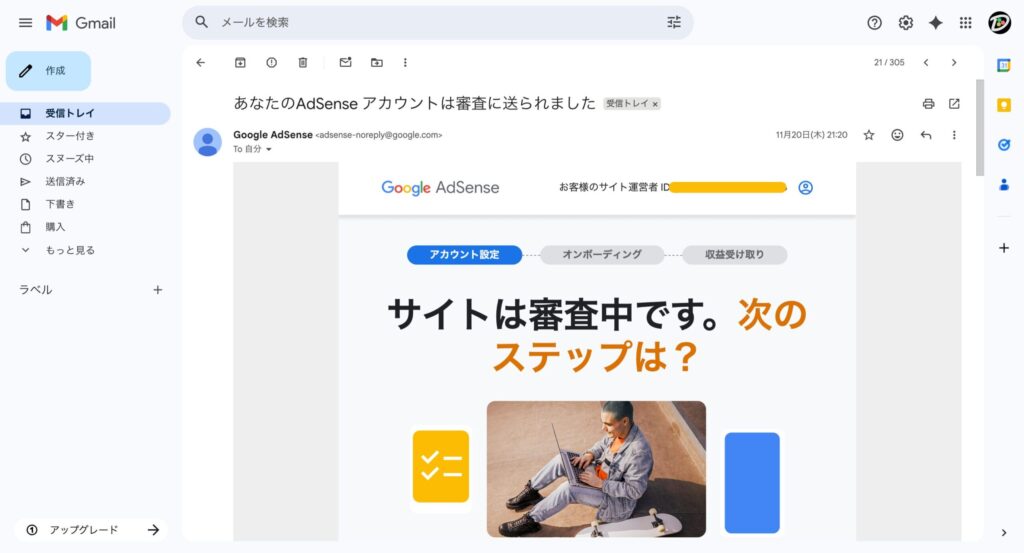The image size is (1024, 553).
Task: Hide the side panel chevron
Action: [1004, 533]
